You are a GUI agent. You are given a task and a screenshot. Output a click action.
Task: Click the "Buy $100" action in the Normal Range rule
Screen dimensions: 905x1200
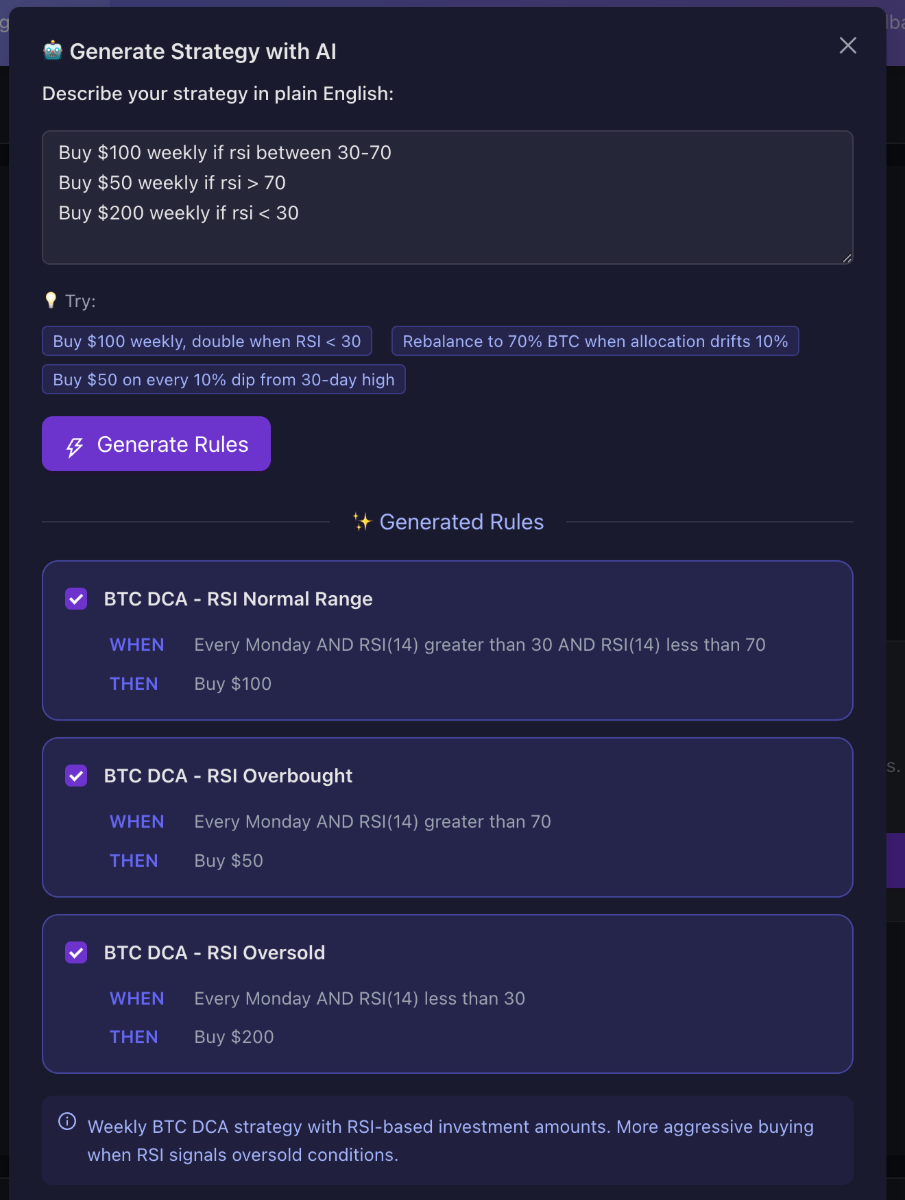[233, 684]
